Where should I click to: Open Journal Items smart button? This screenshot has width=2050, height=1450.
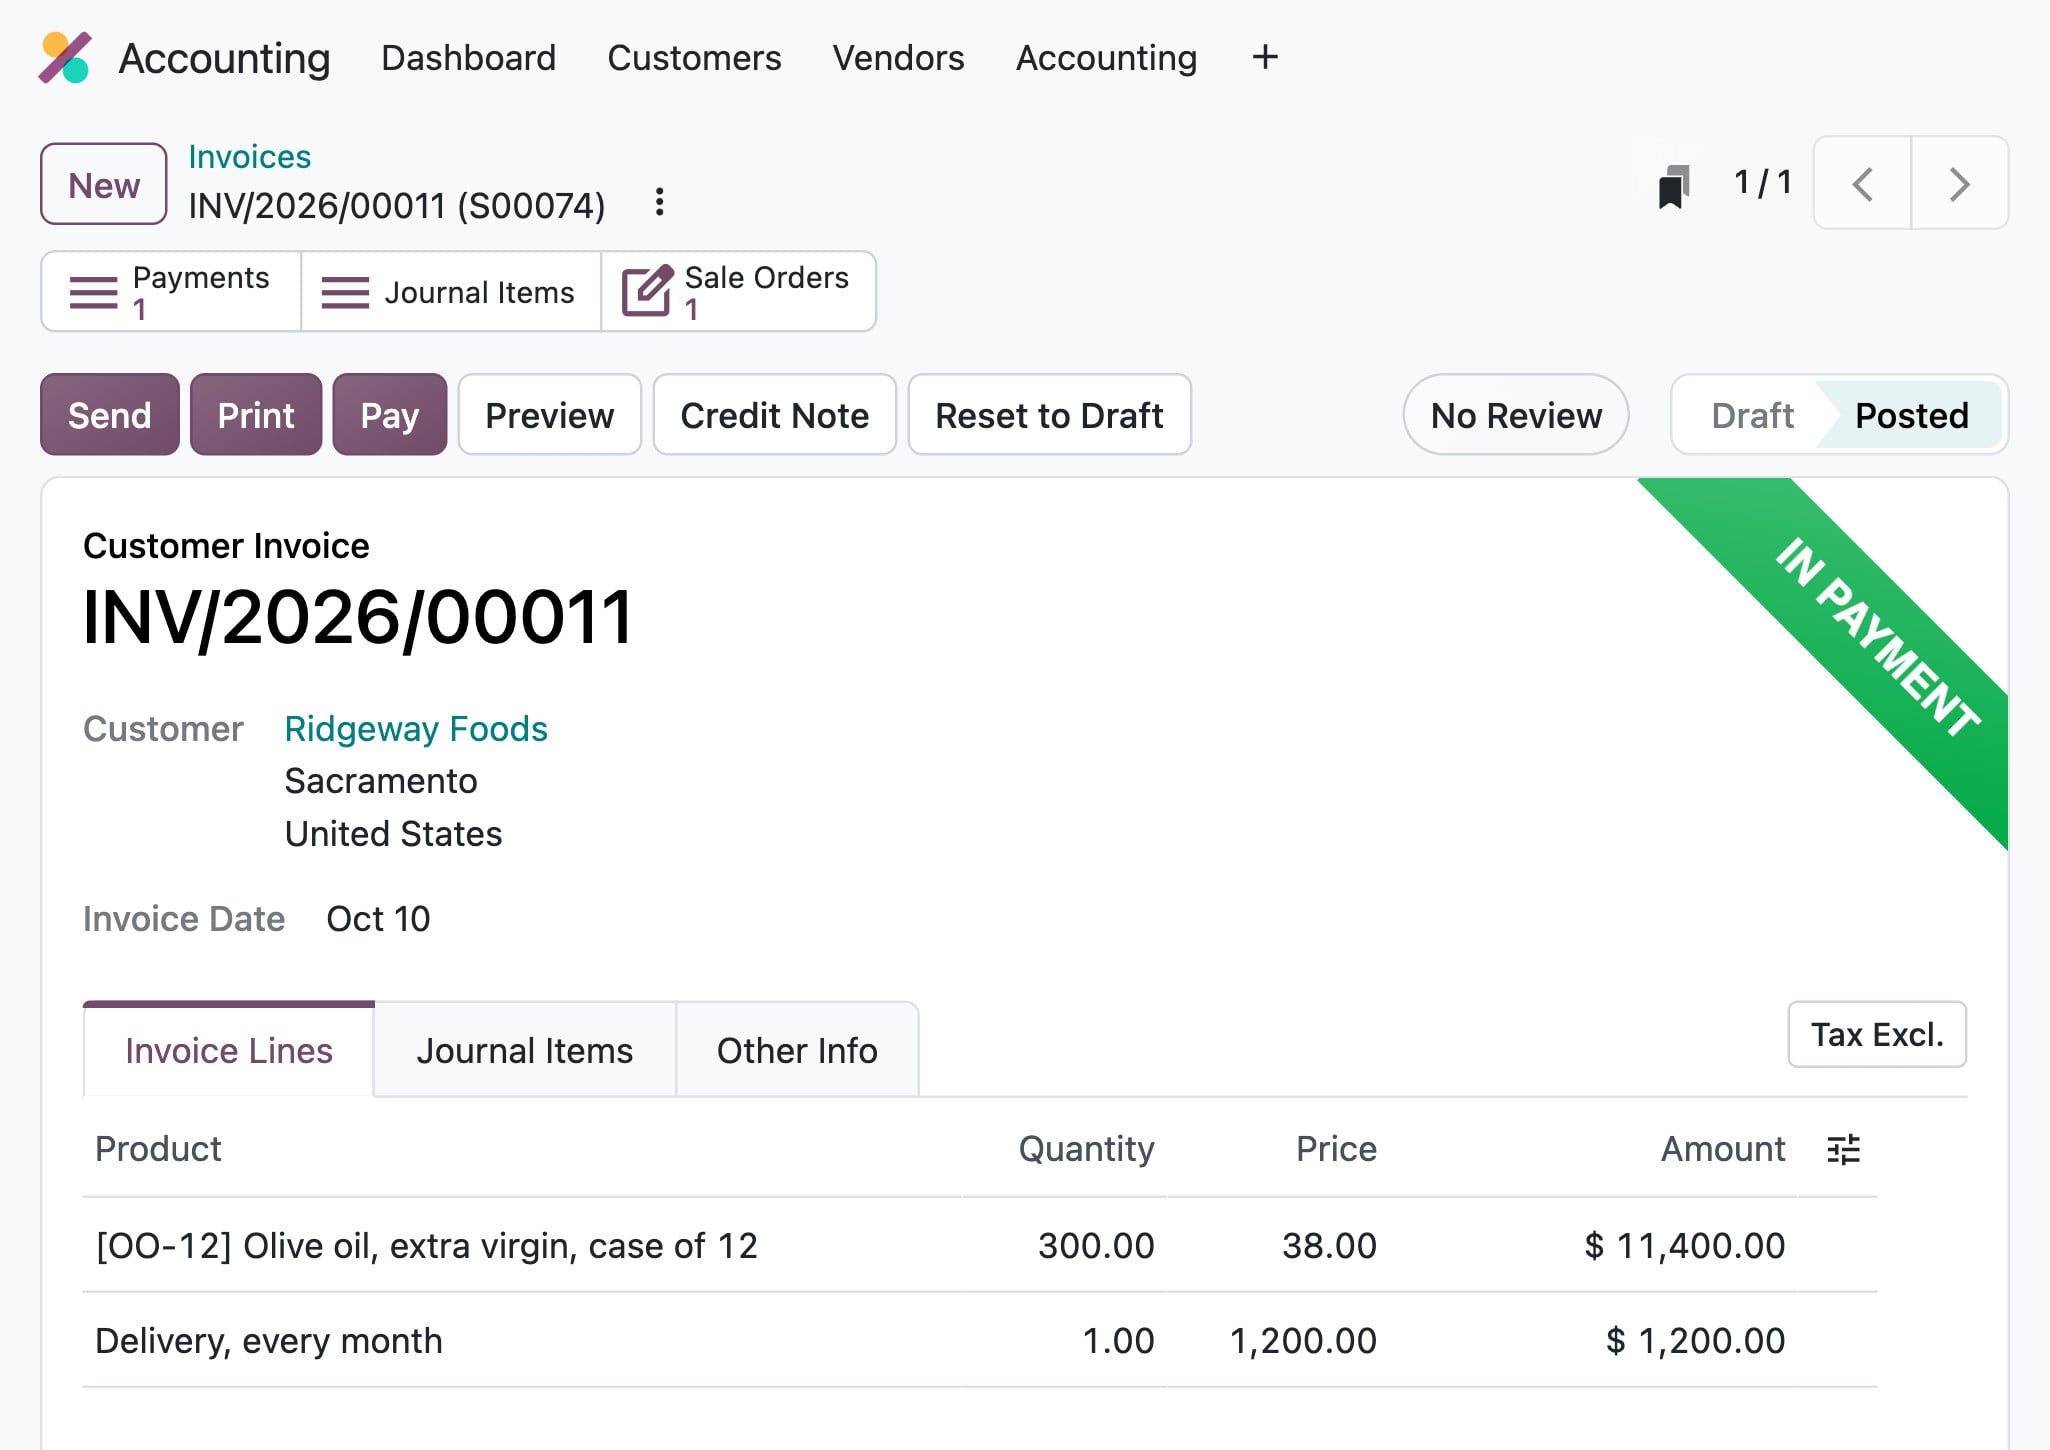451,291
